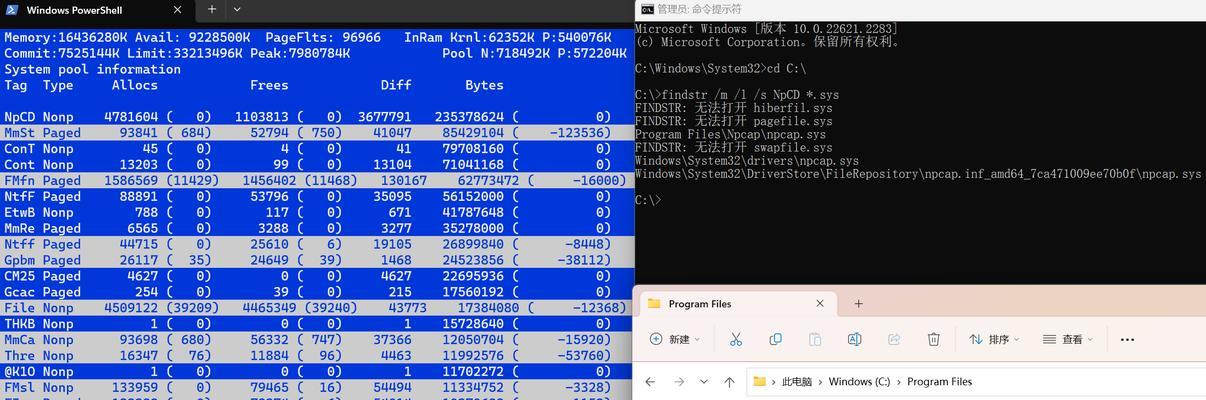Click 'Windows\System32\drivers\npcap.sys' output line
Image resolution: width=1206 pixels, height=400 pixels.
coord(747,160)
